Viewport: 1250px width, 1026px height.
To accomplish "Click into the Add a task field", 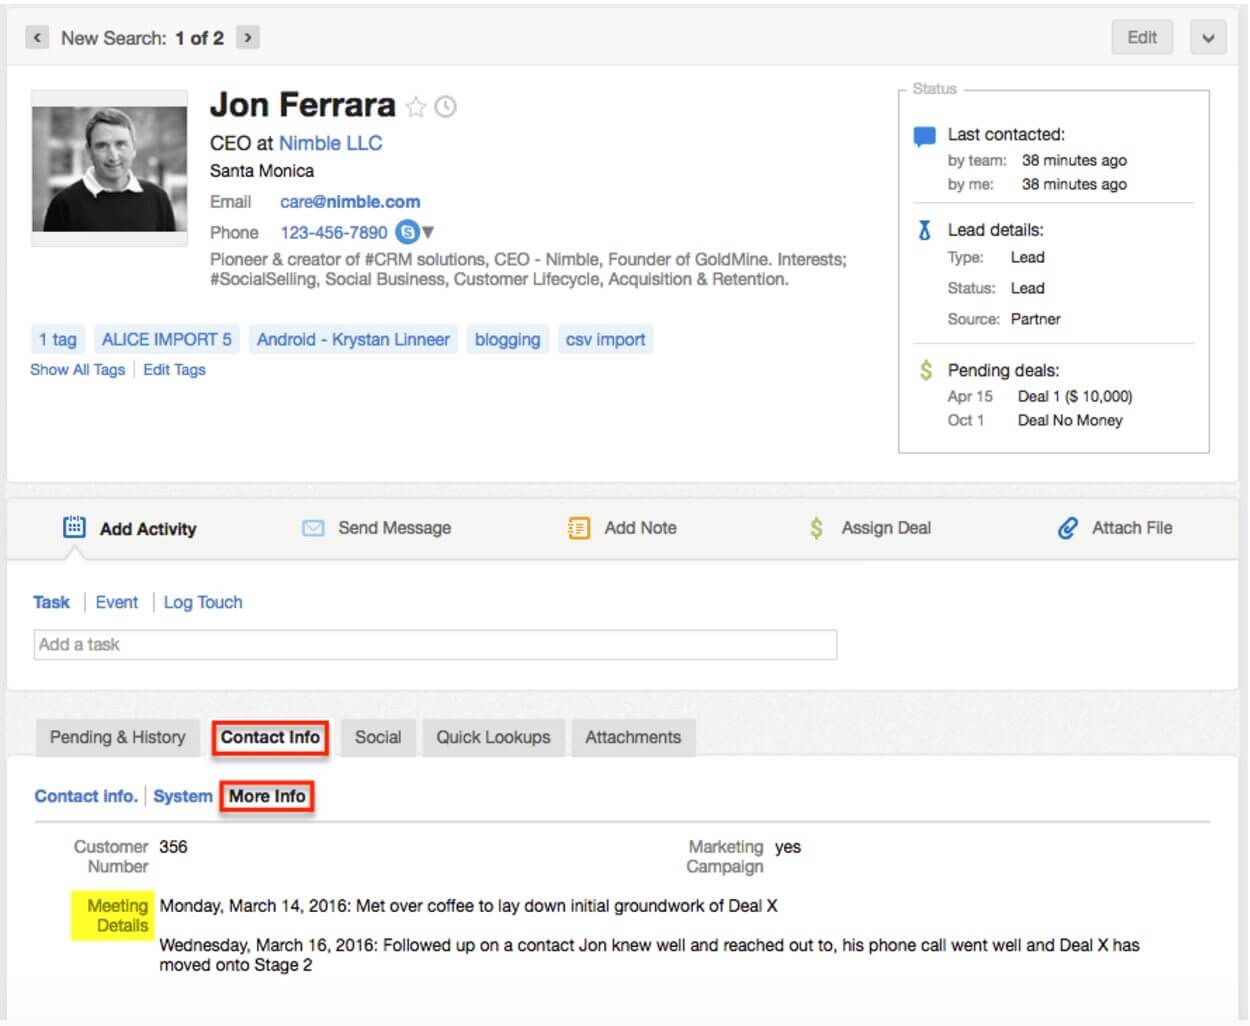I will pos(435,645).
